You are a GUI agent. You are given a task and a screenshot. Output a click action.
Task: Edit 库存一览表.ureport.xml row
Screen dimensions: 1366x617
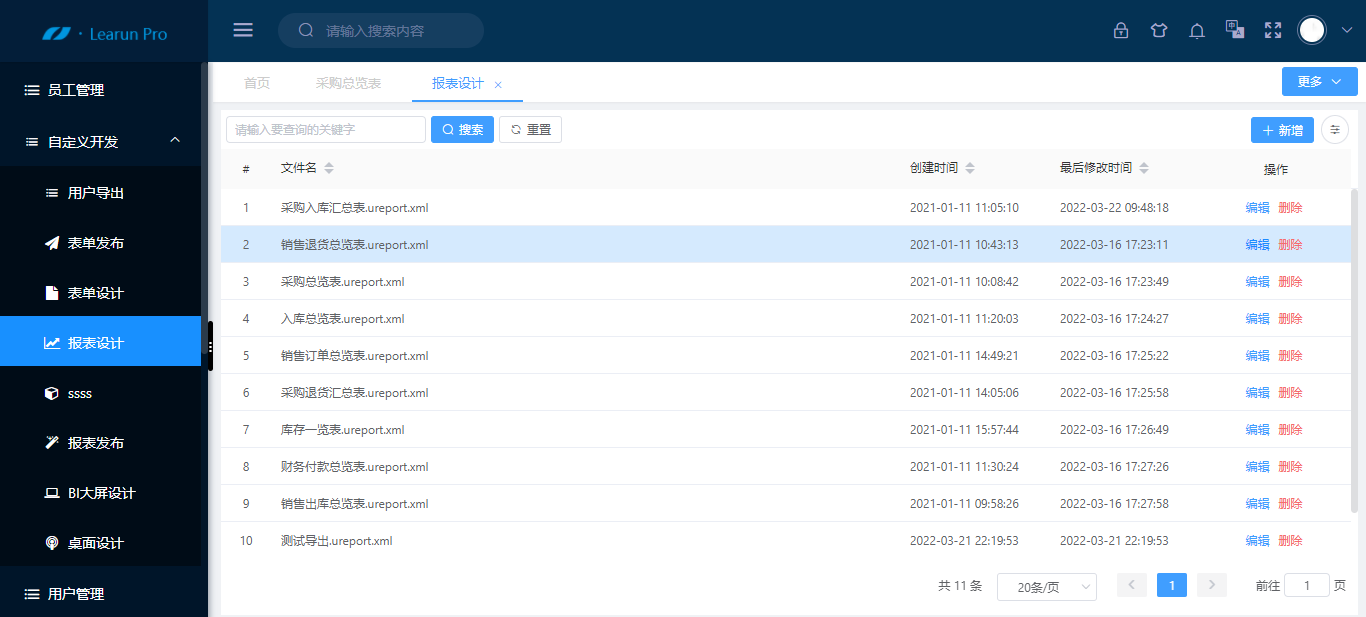1257,430
